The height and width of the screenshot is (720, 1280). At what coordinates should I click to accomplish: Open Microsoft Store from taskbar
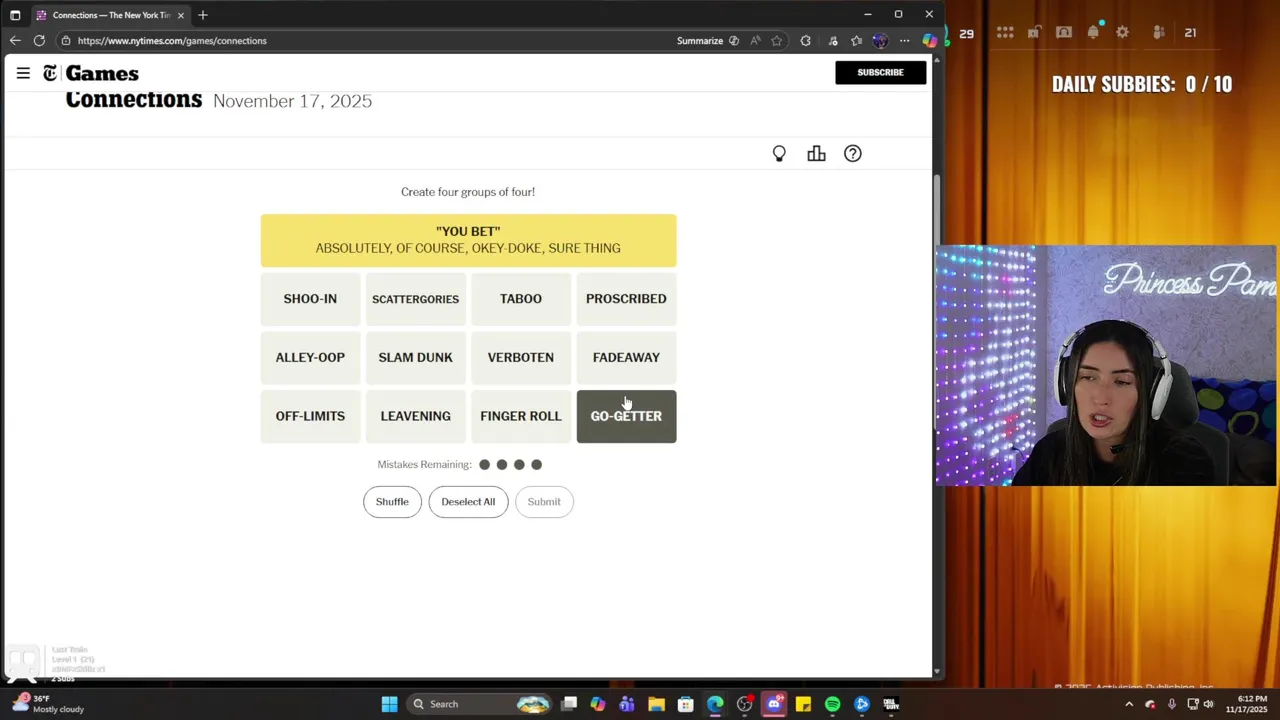point(686,704)
